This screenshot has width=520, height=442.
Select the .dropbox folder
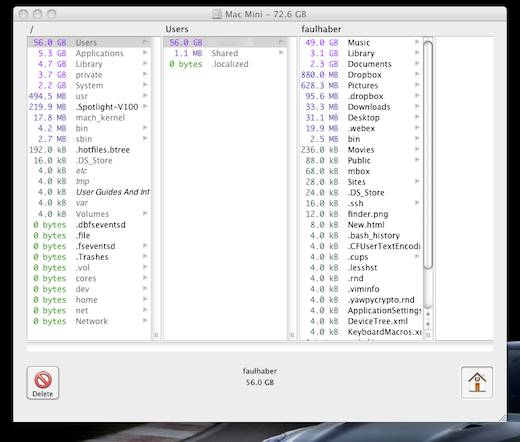361,96
